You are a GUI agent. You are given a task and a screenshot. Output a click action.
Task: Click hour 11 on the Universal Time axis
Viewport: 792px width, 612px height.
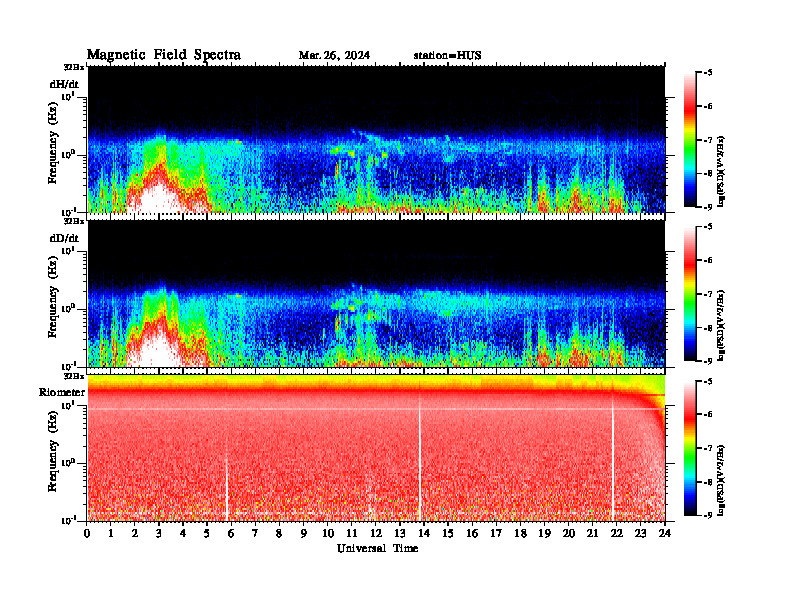point(352,533)
